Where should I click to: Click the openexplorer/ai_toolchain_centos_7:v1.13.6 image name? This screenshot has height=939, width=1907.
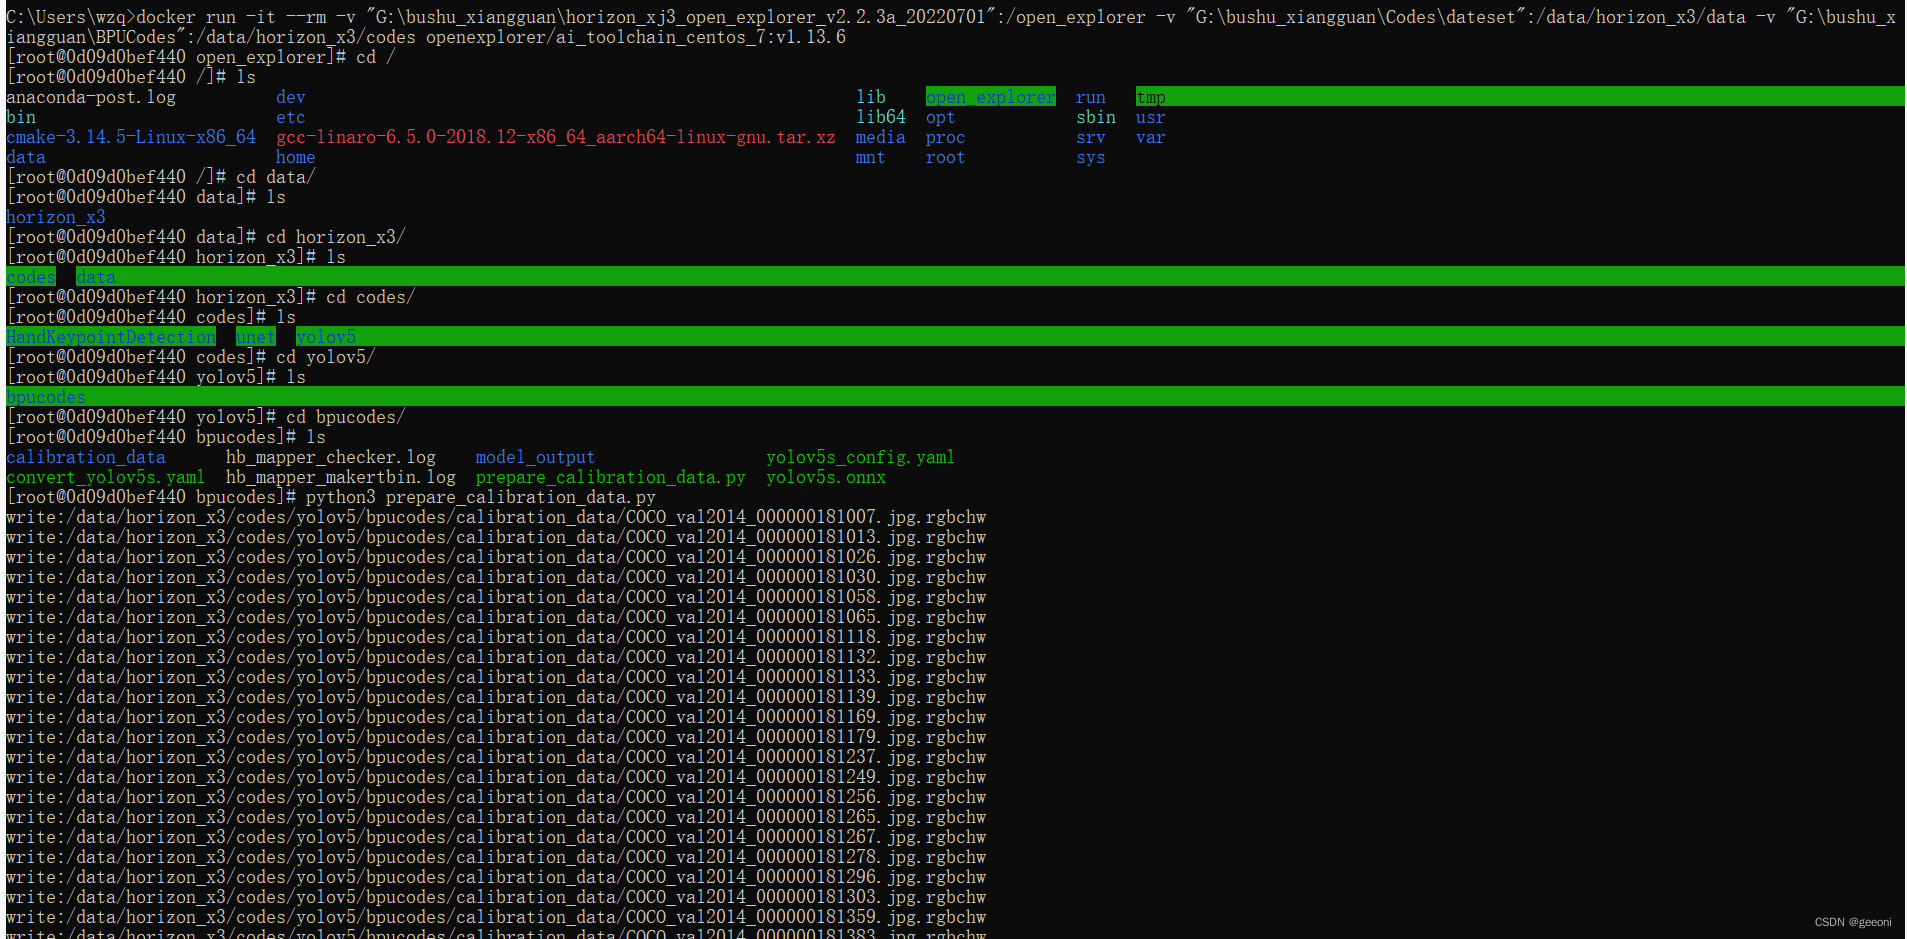coord(636,37)
